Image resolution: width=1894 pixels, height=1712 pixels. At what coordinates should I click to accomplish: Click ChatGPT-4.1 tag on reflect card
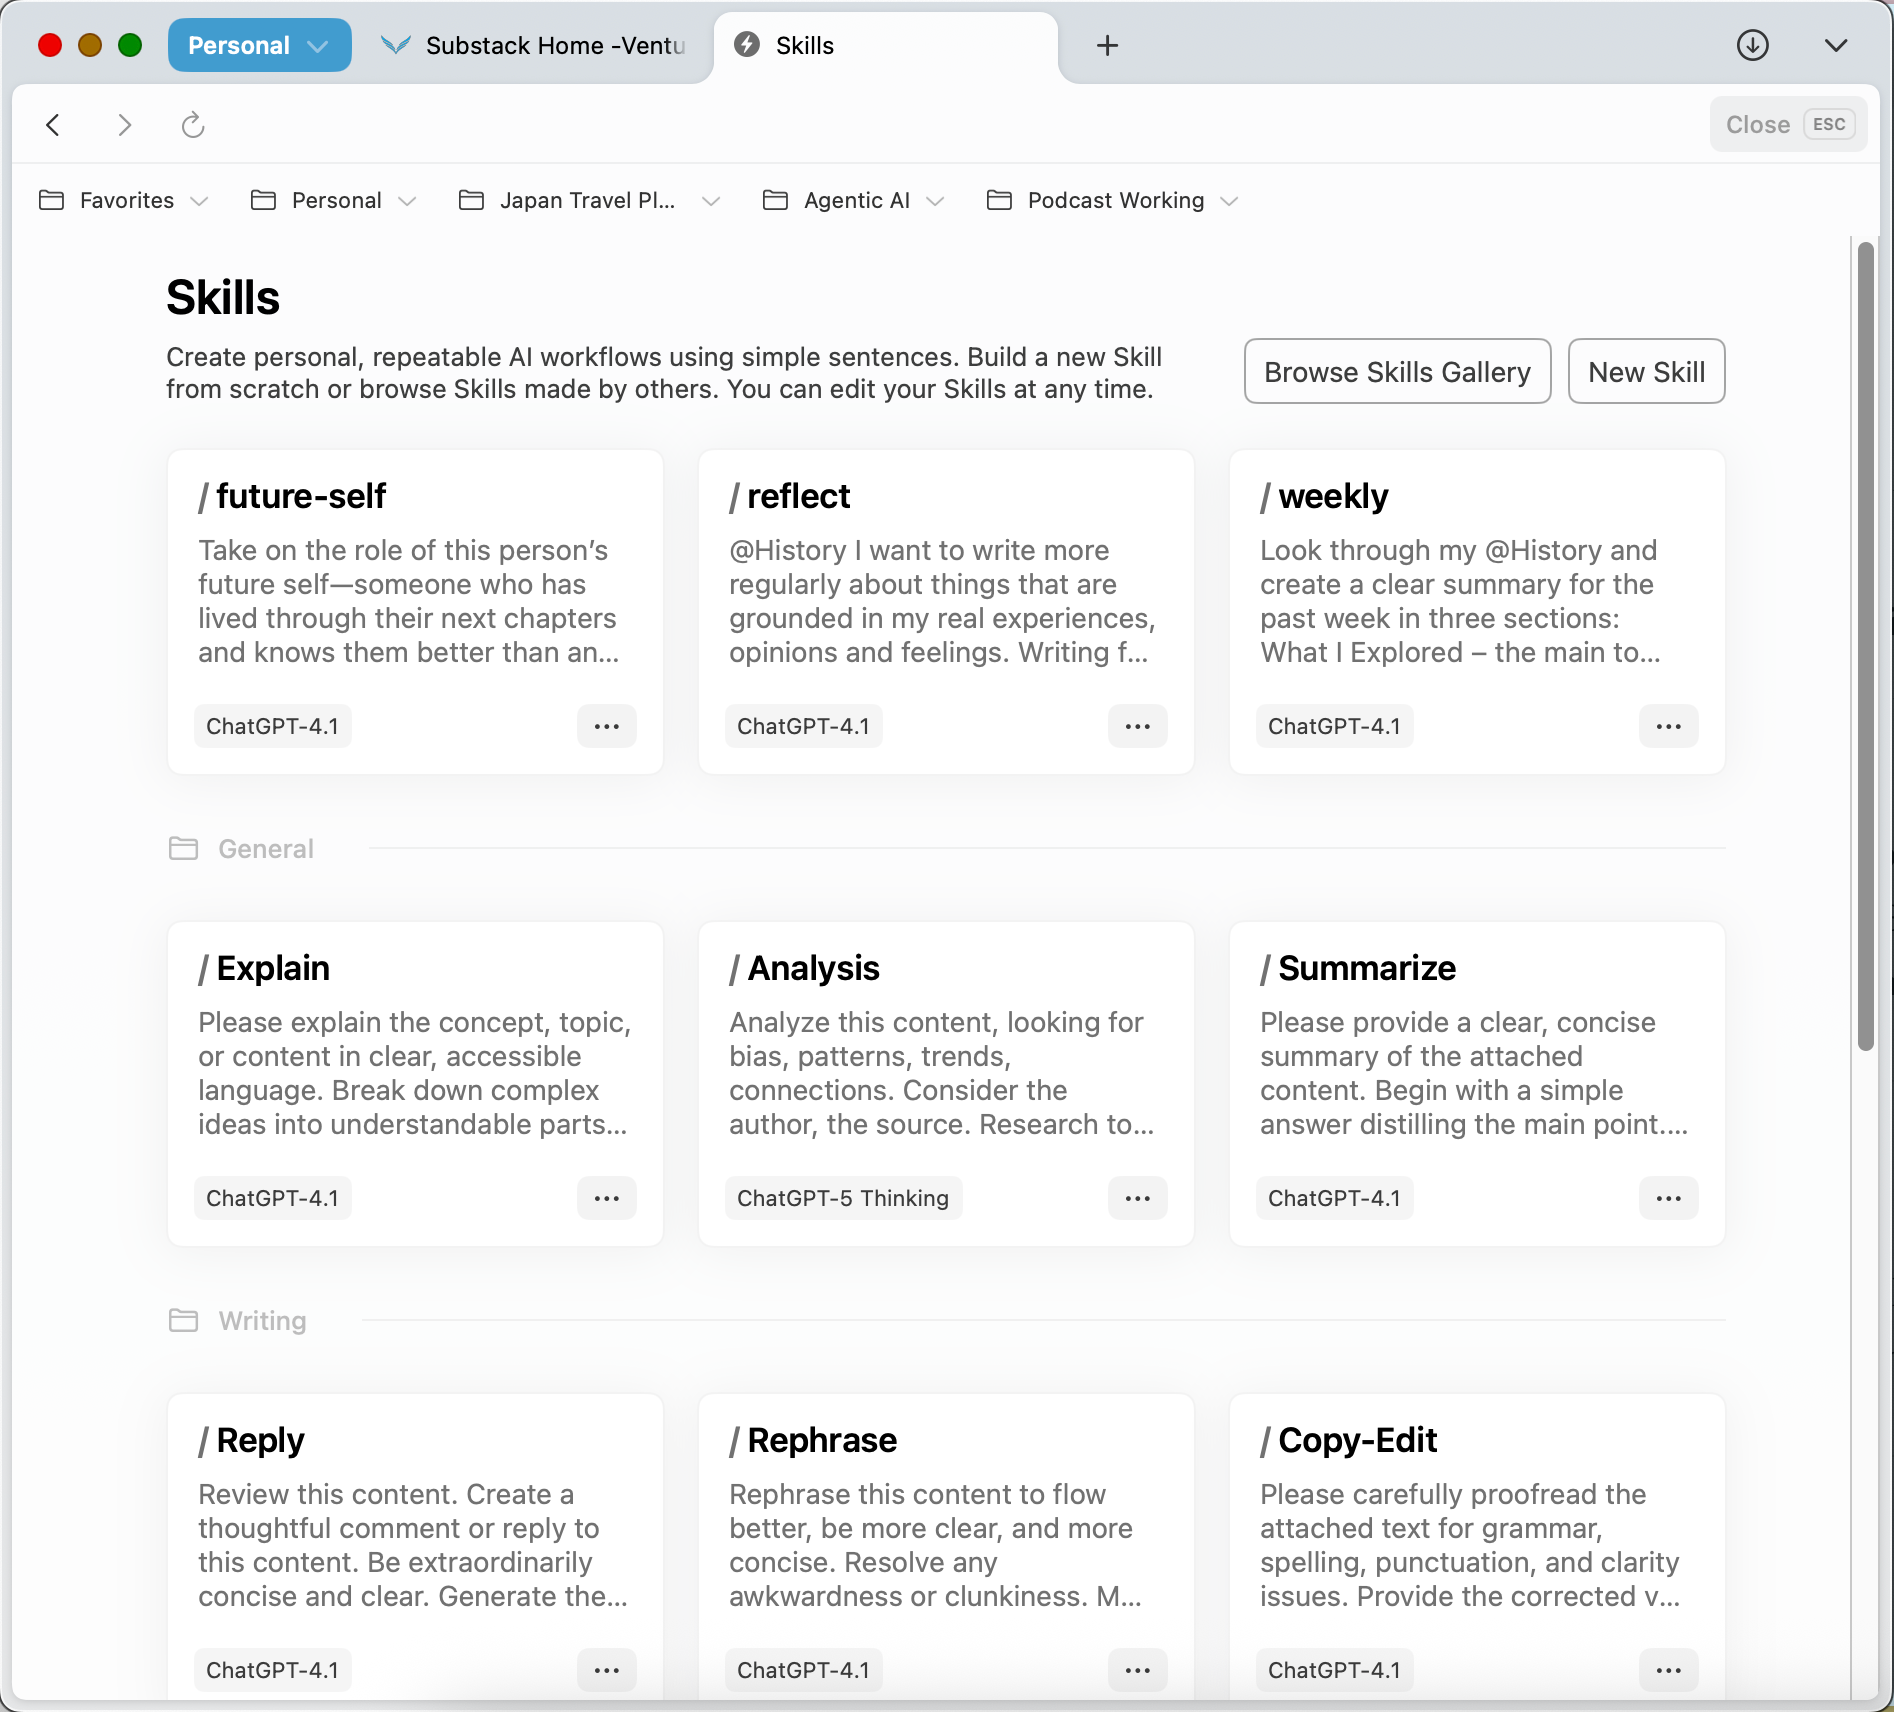click(803, 727)
